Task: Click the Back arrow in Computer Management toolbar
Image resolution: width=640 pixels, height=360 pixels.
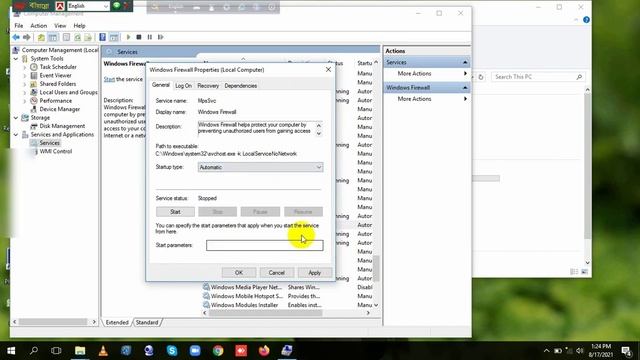Action: click(16, 37)
